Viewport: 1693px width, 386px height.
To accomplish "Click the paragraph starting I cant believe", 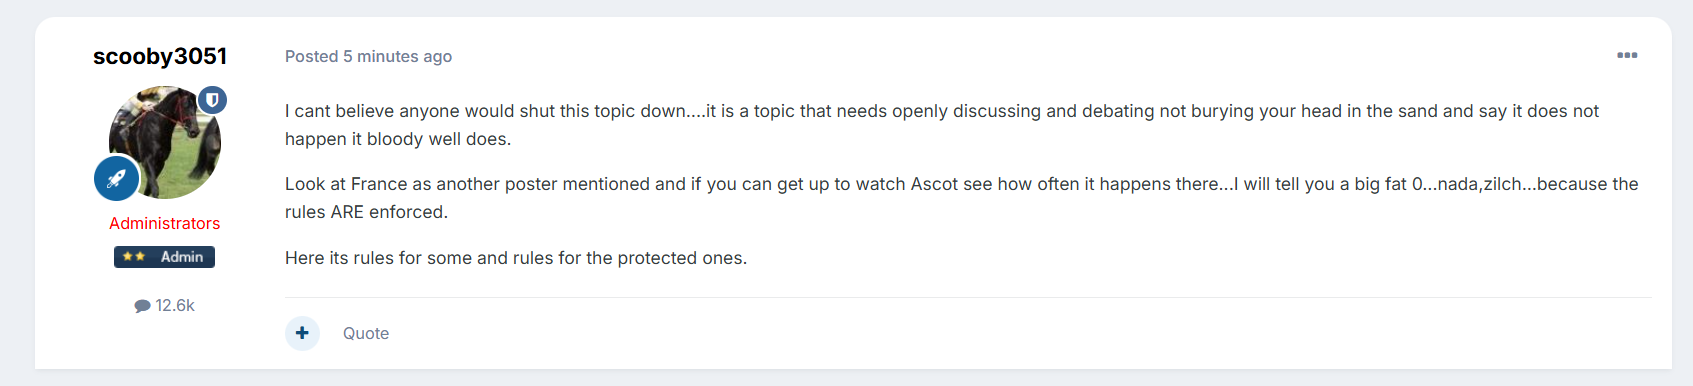I will pyautogui.click(x=942, y=125).
